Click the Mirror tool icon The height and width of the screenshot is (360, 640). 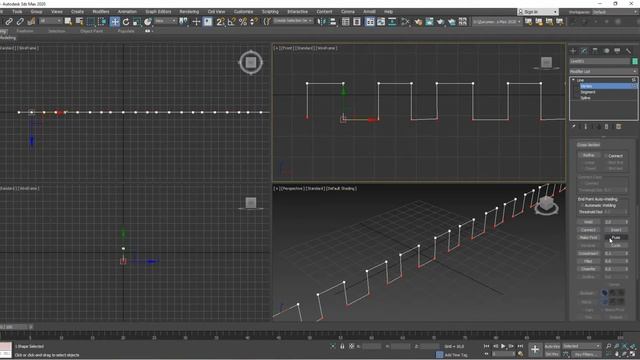point(322,22)
